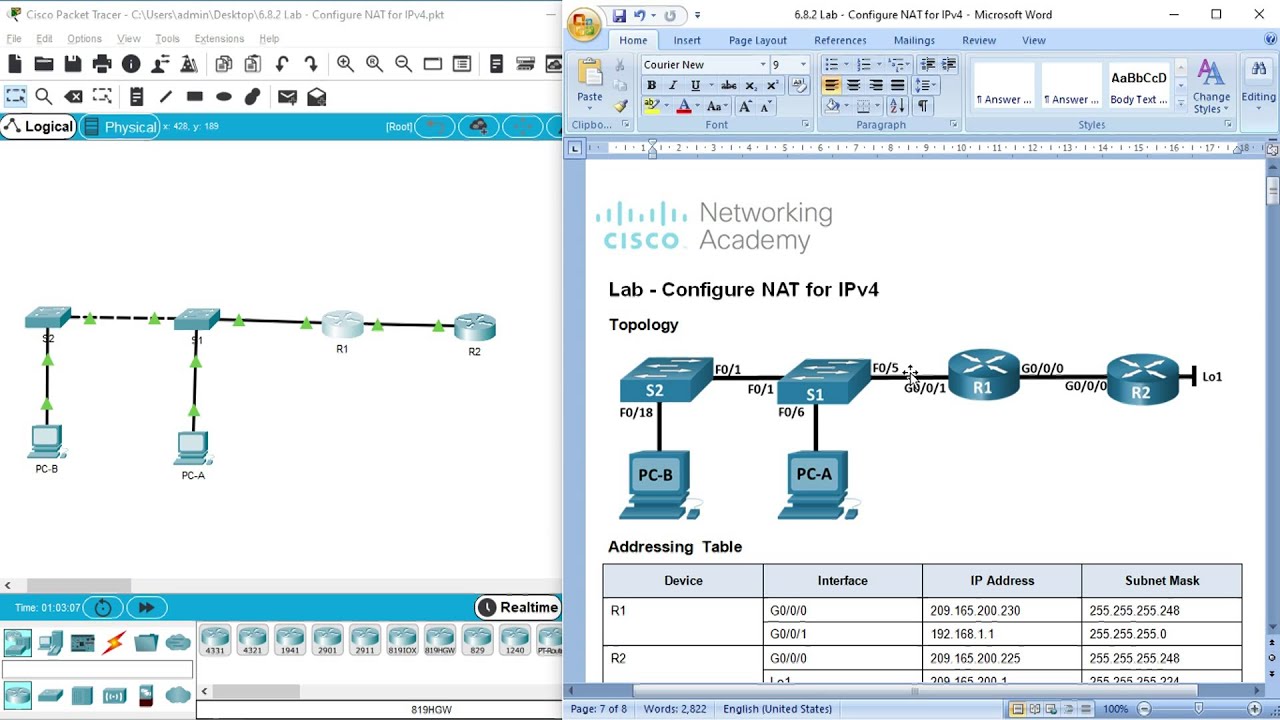Select Connections lightning bolt category
The image size is (1280, 720).
tap(113, 643)
